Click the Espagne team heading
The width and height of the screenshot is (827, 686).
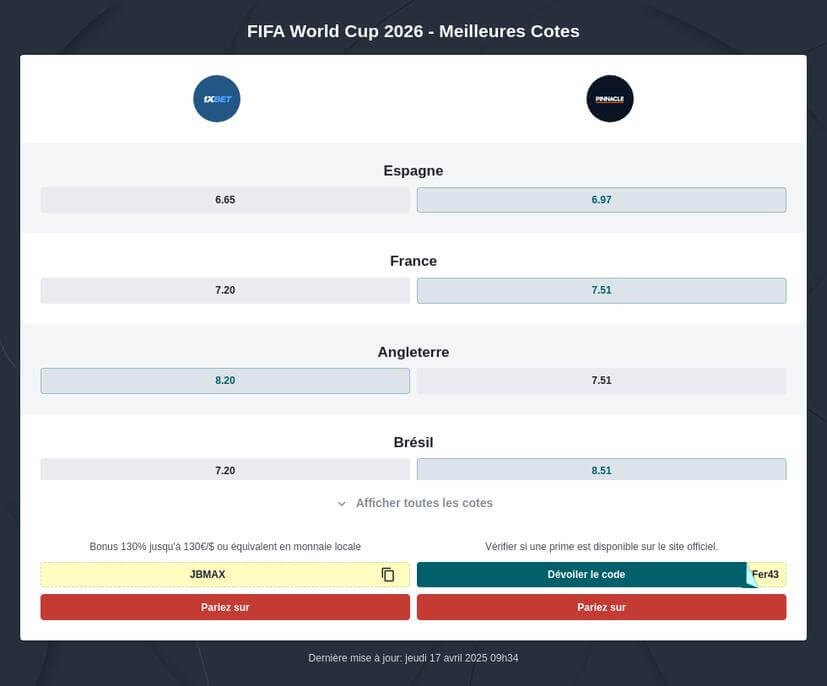point(413,171)
